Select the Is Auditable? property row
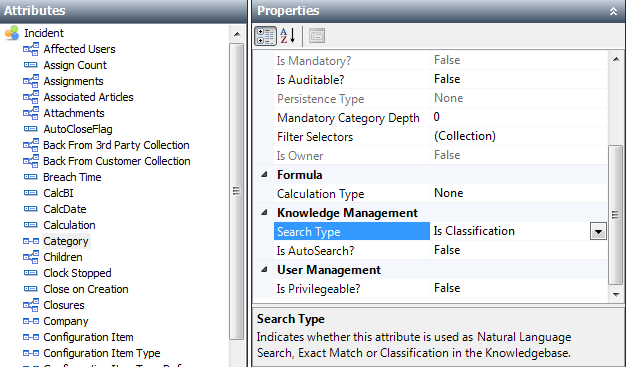626x367 pixels. 440,79
